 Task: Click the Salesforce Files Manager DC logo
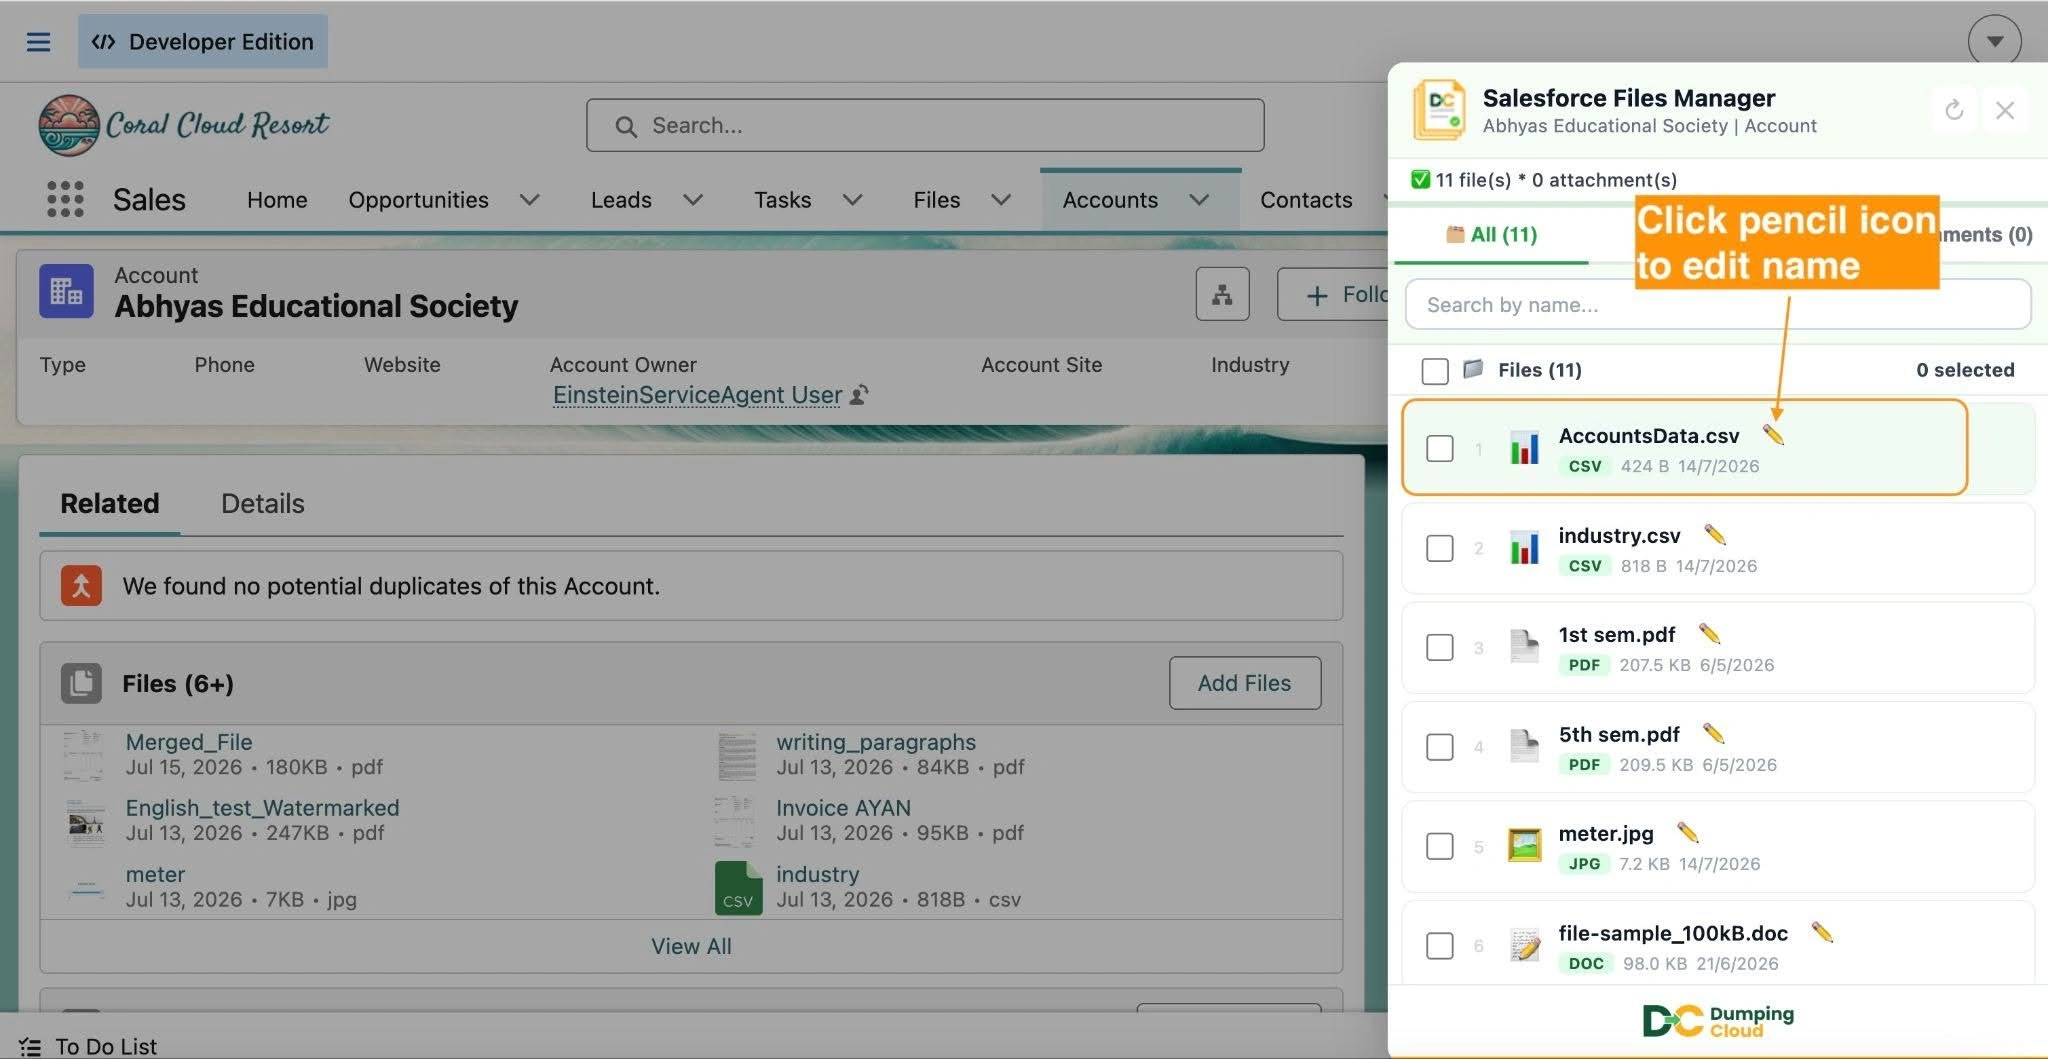(1439, 110)
